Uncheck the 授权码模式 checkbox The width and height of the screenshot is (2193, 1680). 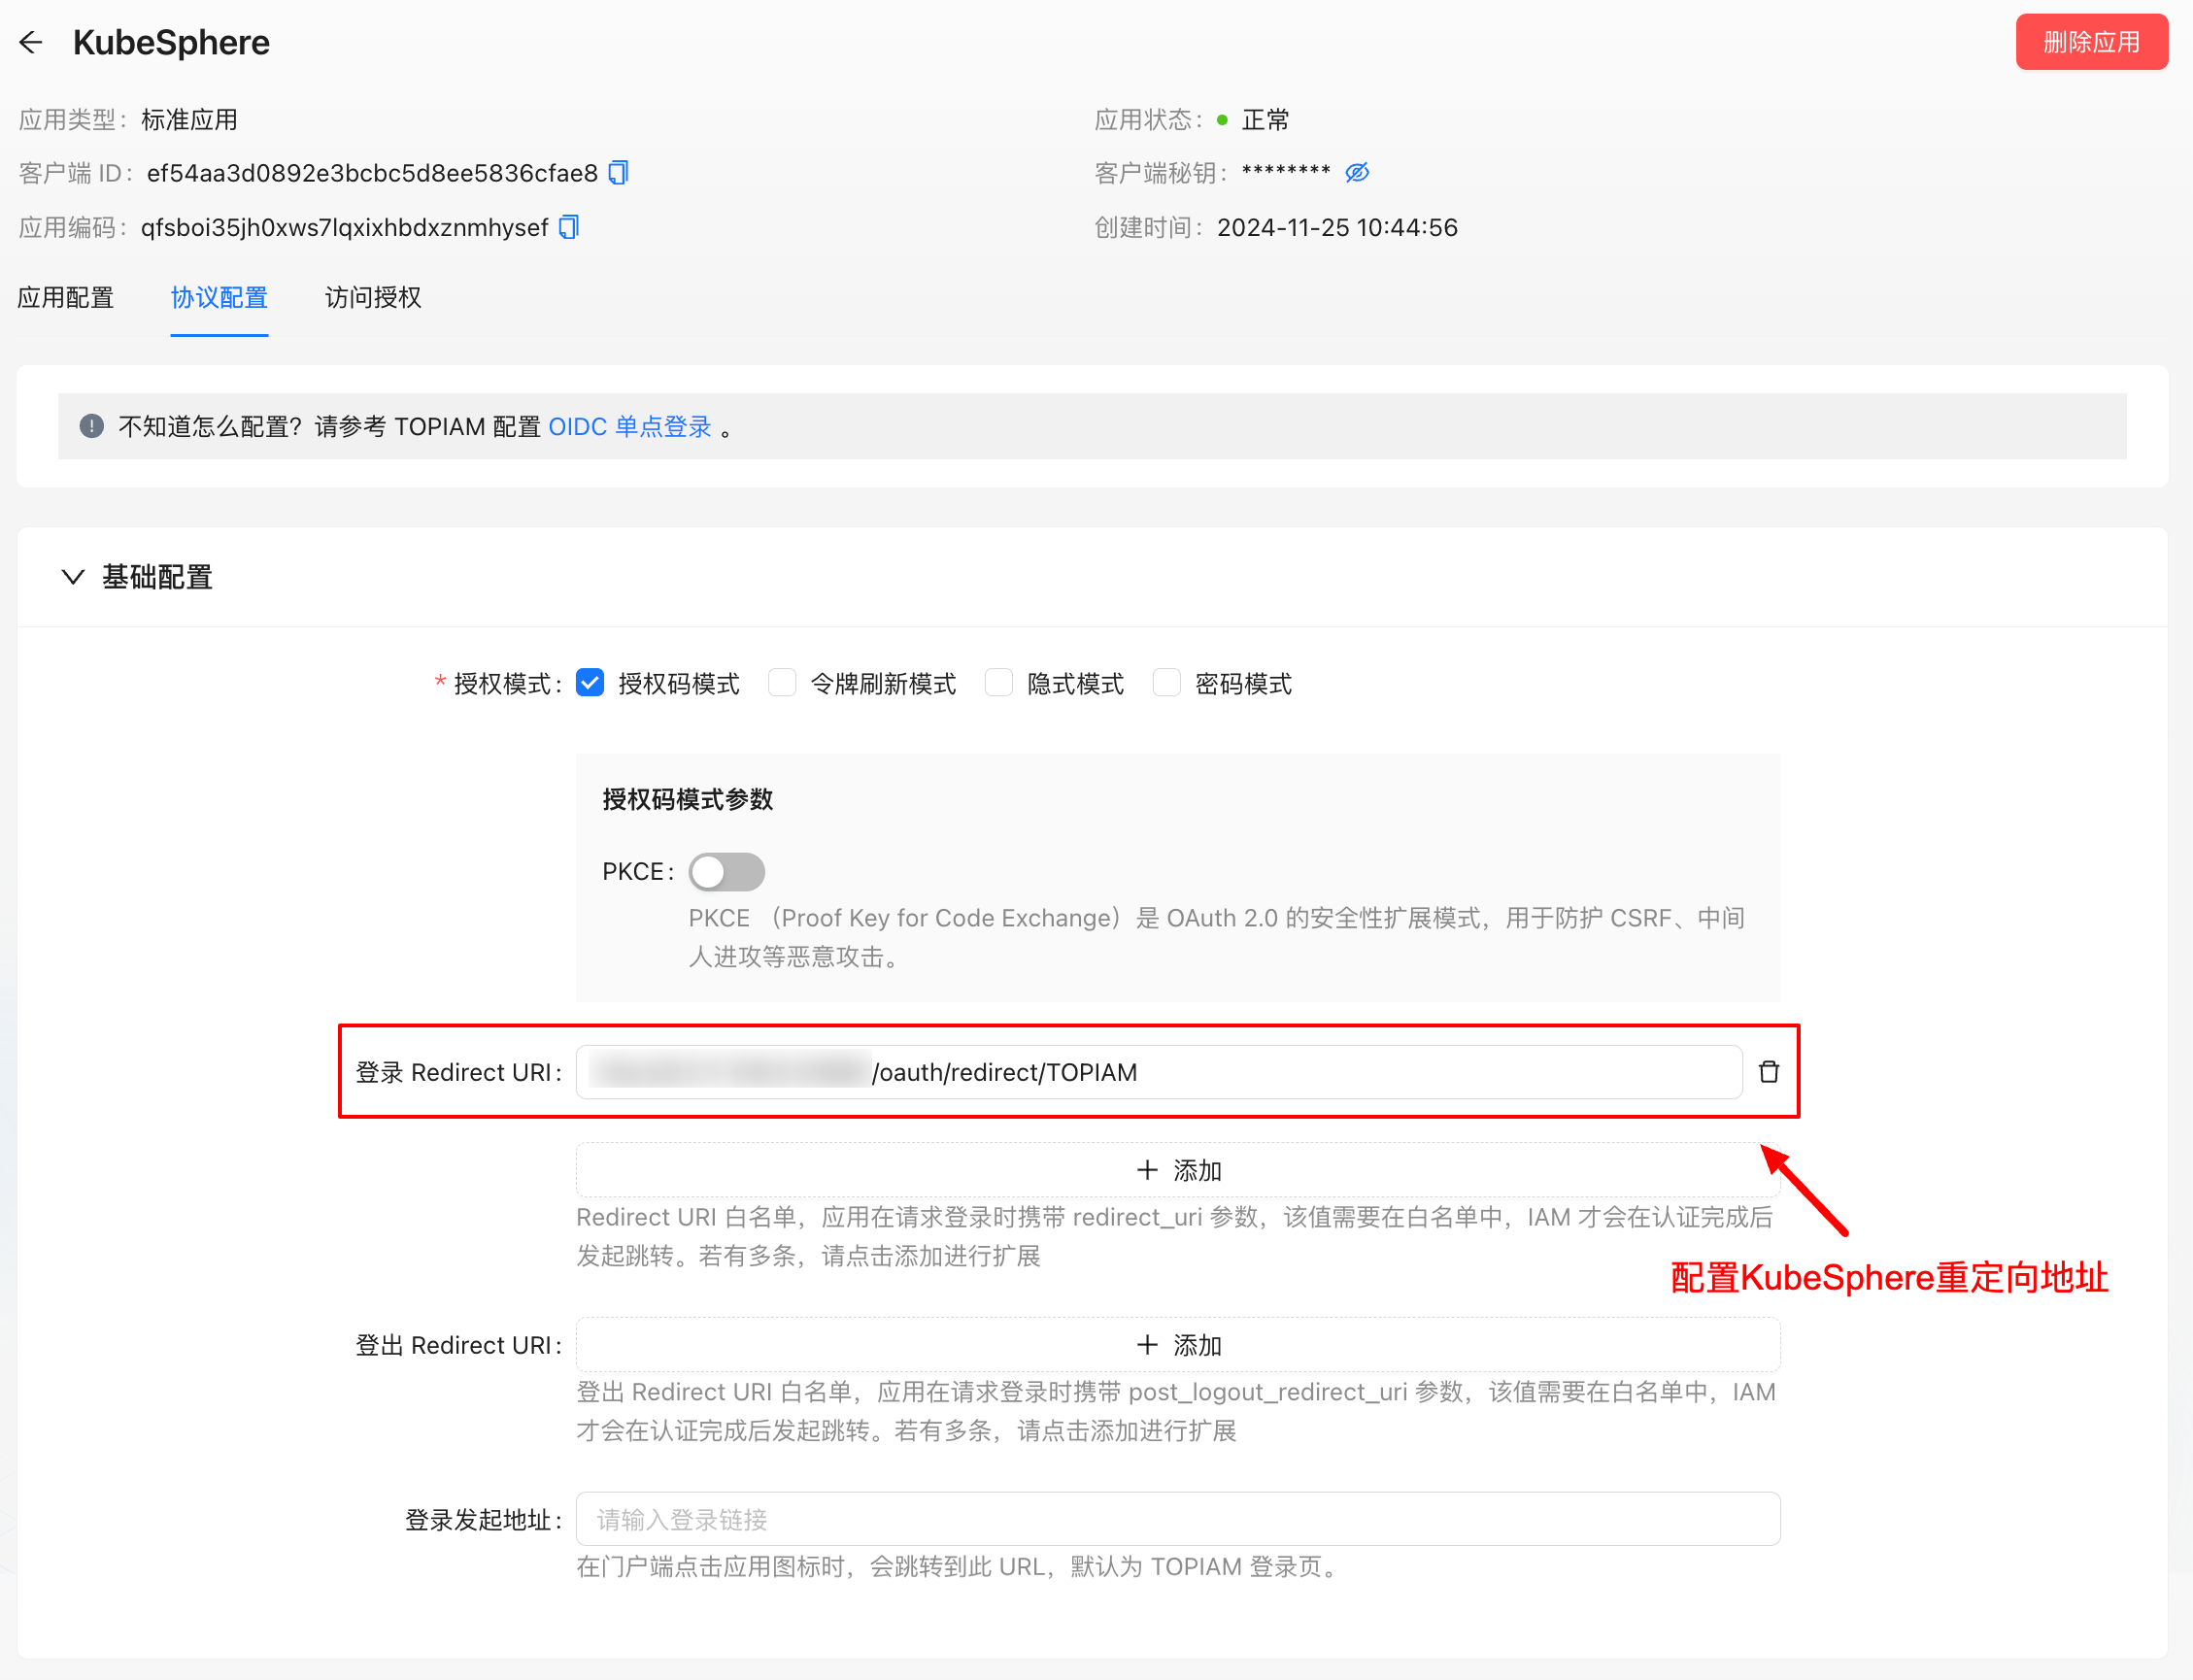click(x=591, y=683)
